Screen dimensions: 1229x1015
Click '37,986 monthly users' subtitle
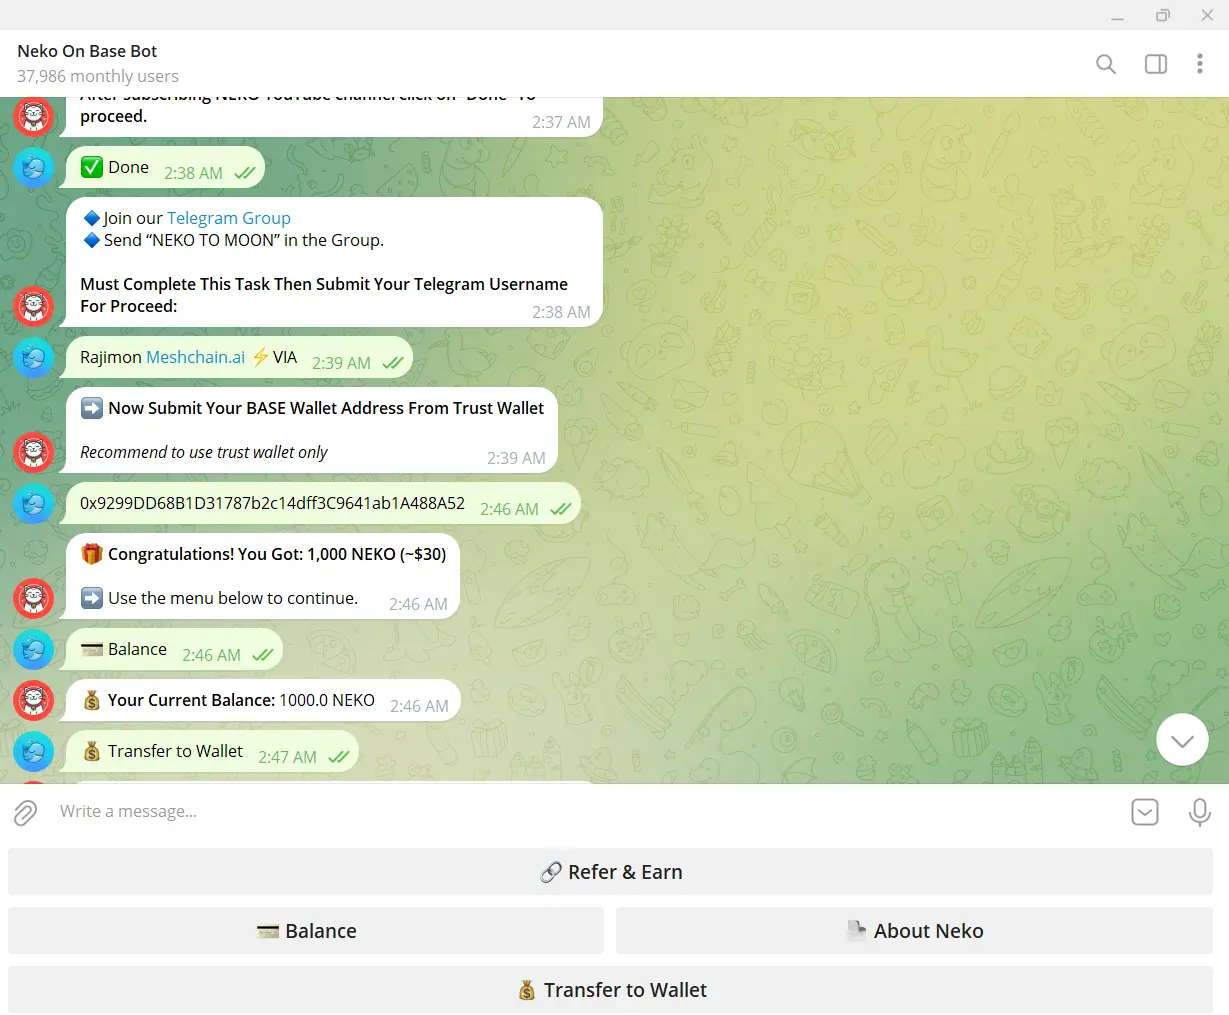tap(98, 76)
